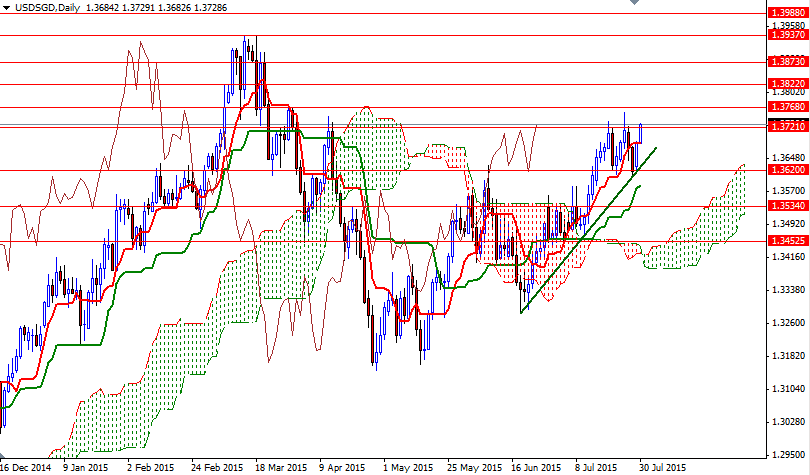Select the red 1.38730 level price label
Screen dimensions: 810x475
pyautogui.click(x=788, y=61)
